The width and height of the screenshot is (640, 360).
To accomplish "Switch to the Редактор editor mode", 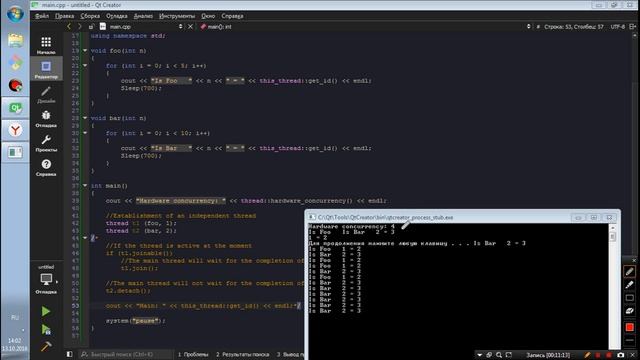I will tap(46, 69).
